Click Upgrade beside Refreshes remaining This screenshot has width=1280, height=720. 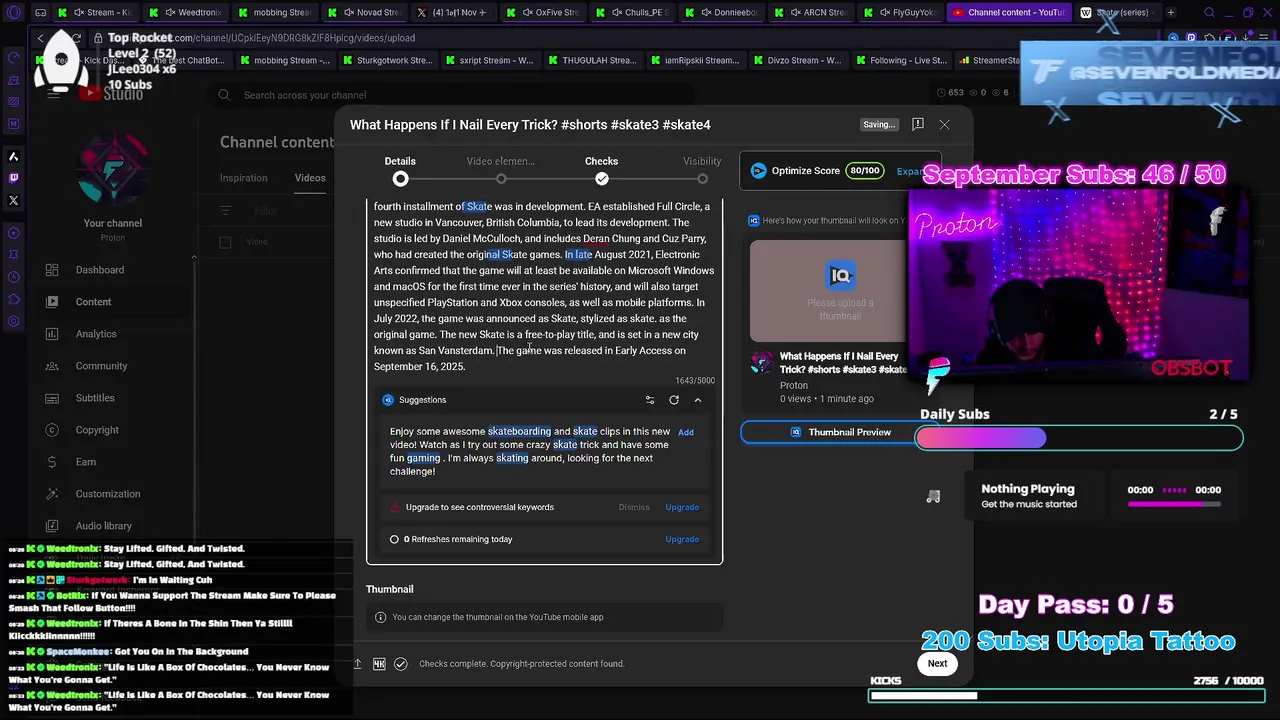[x=682, y=539]
